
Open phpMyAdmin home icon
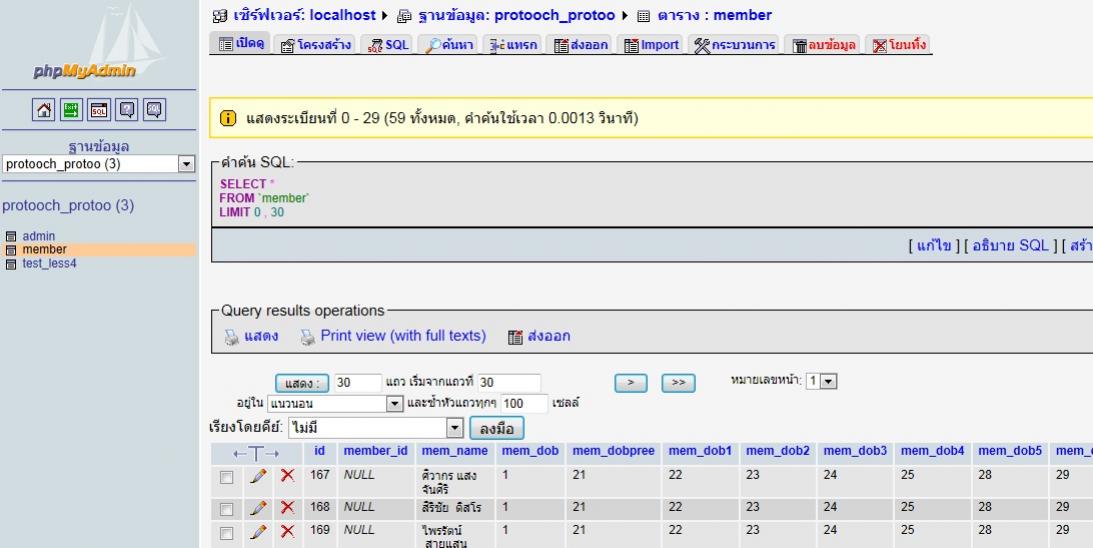point(43,109)
